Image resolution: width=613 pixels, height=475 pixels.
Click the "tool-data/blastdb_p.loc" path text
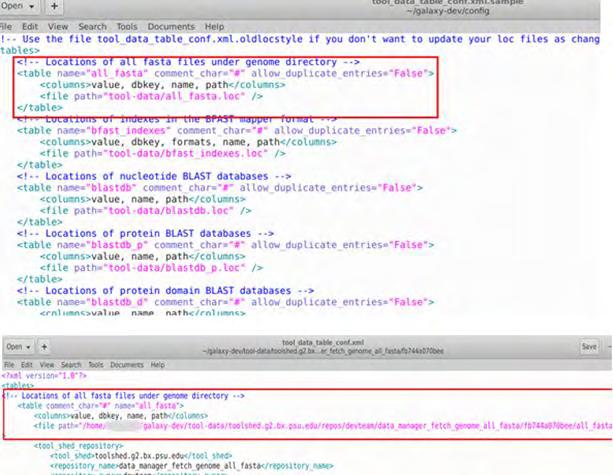coord(176,268)
